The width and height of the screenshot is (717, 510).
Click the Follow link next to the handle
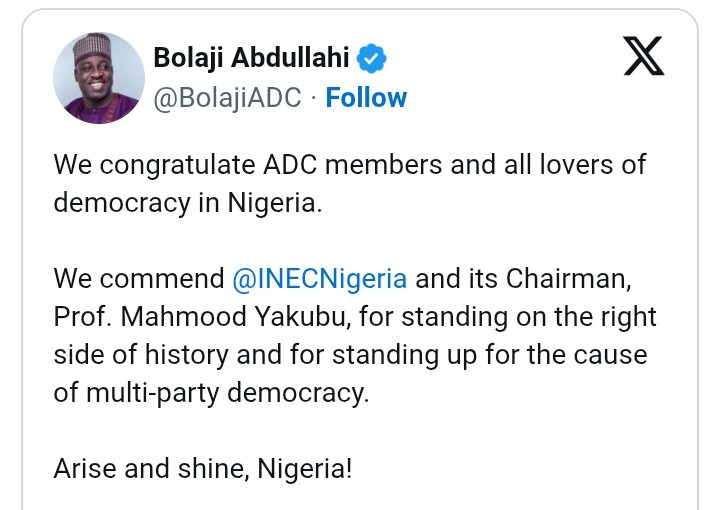click(366, 98)
